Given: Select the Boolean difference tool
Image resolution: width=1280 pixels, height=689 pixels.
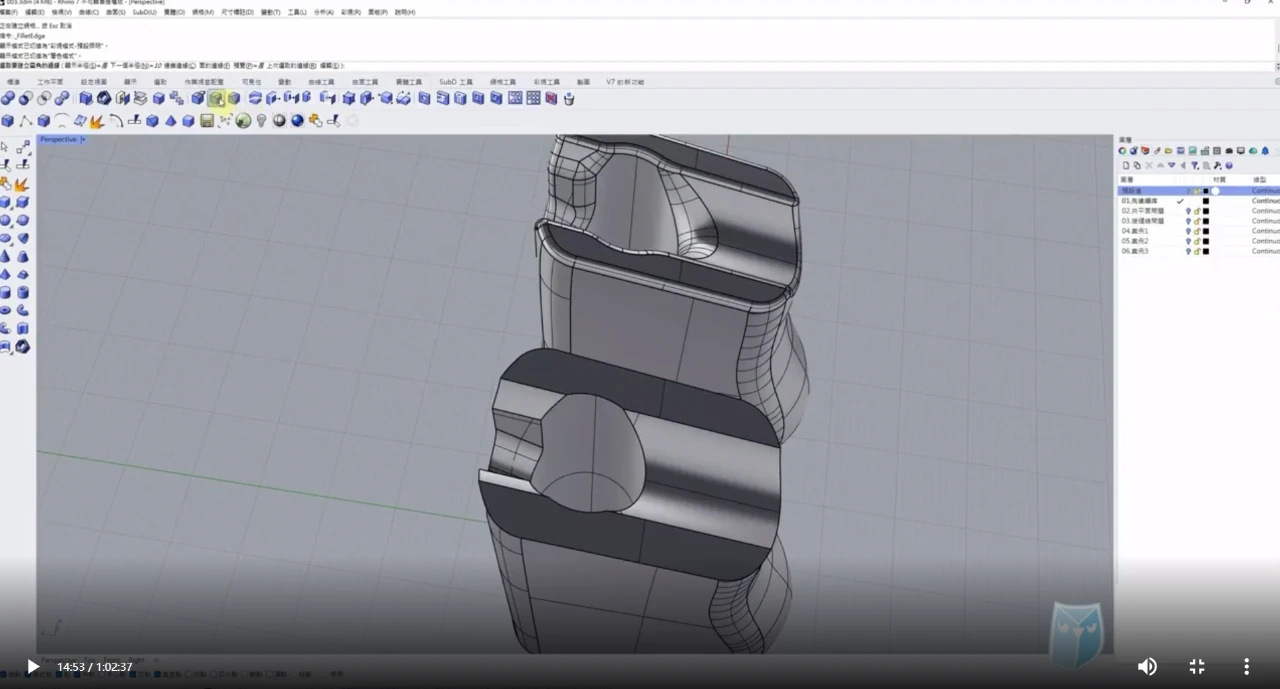Looking at the screenshot, I should click(x=26, y=98).
